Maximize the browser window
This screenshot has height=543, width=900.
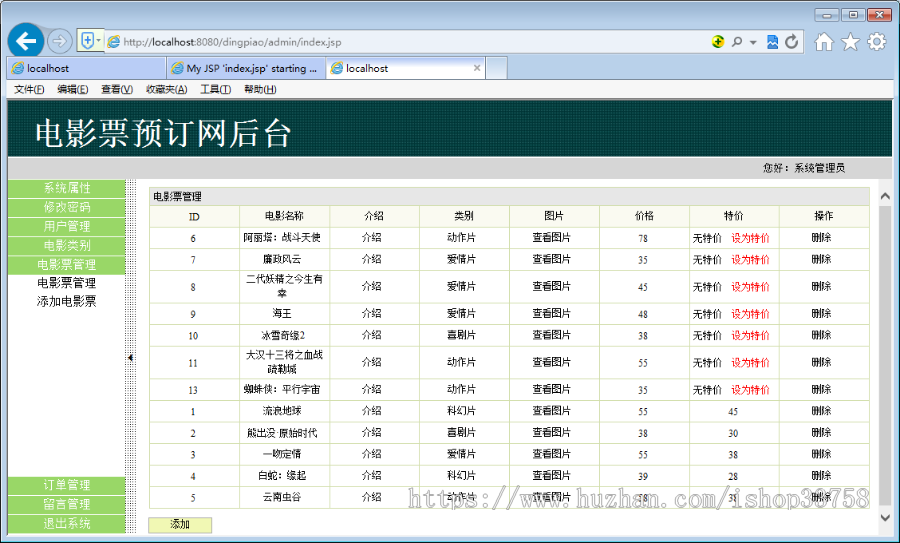pos(854,14)
